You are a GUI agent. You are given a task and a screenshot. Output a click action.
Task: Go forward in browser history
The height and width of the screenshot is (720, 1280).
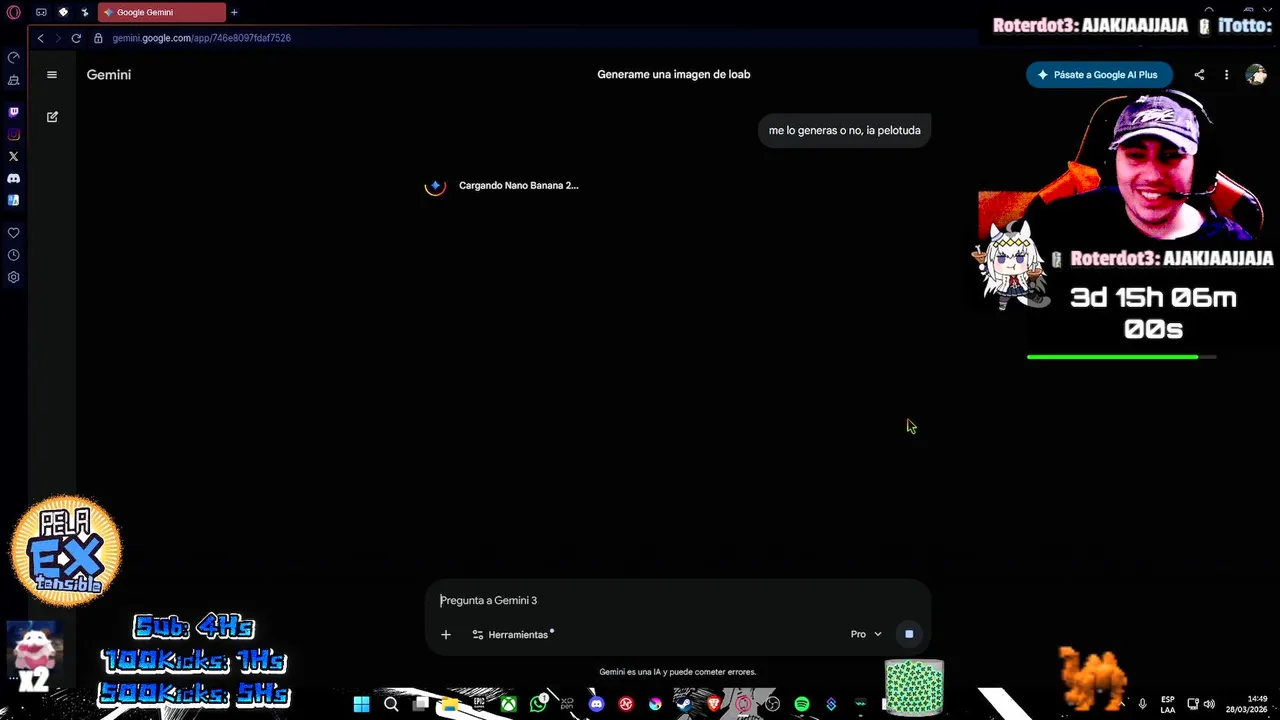tap(57, 38)
